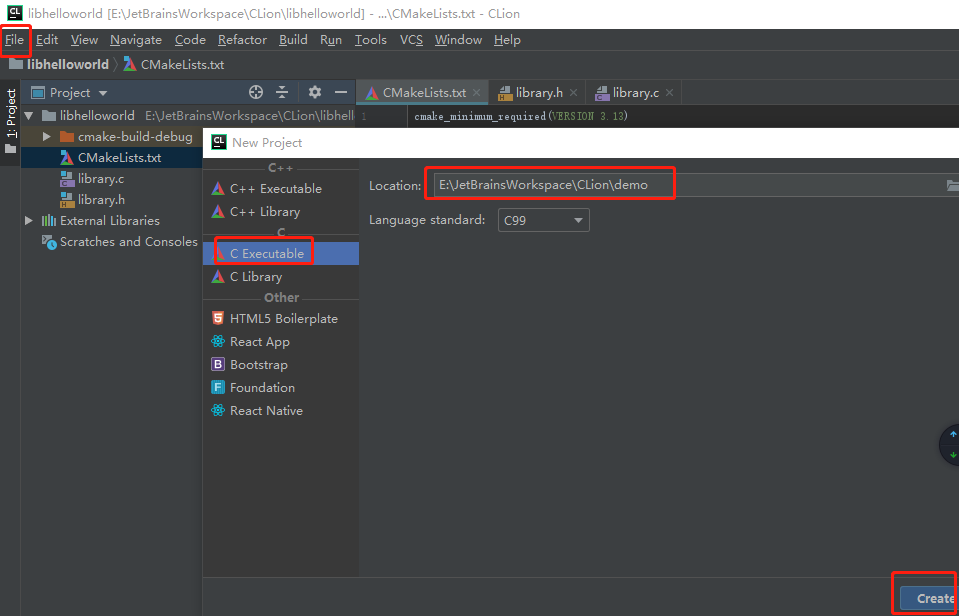Click the folder icon in Project tool stripe
The image size is (959, 616).
(x=11, y=149)
